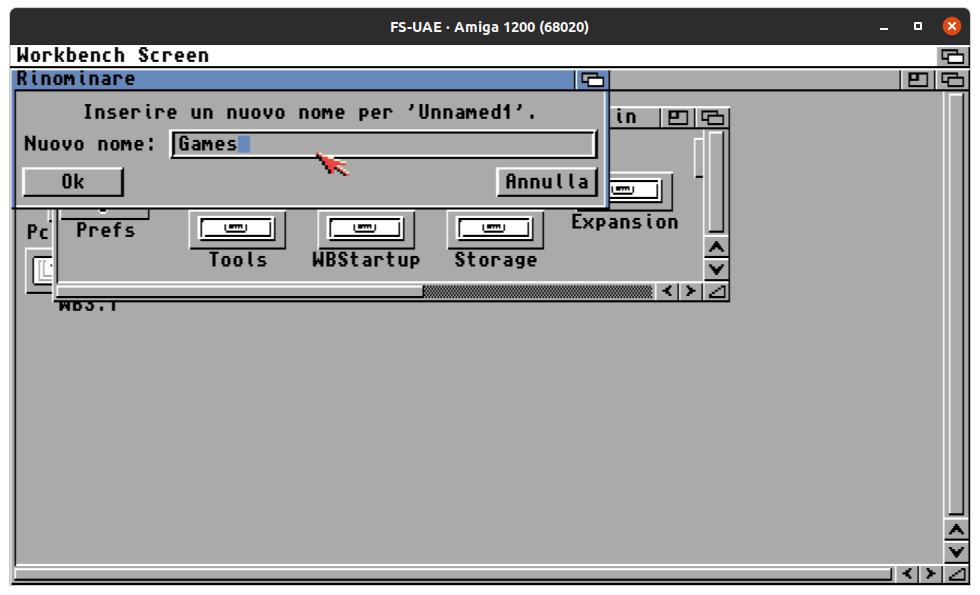Confirm rename with the Ok button
The height and width of the screenshot is (595, 980).
point(73,182)
